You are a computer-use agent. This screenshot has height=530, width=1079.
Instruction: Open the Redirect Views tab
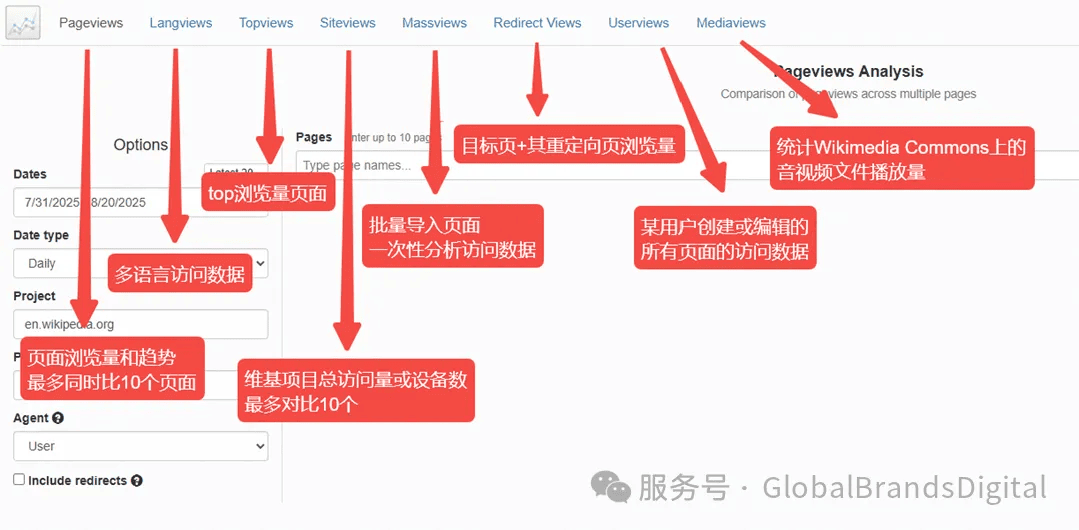[537, 23]
